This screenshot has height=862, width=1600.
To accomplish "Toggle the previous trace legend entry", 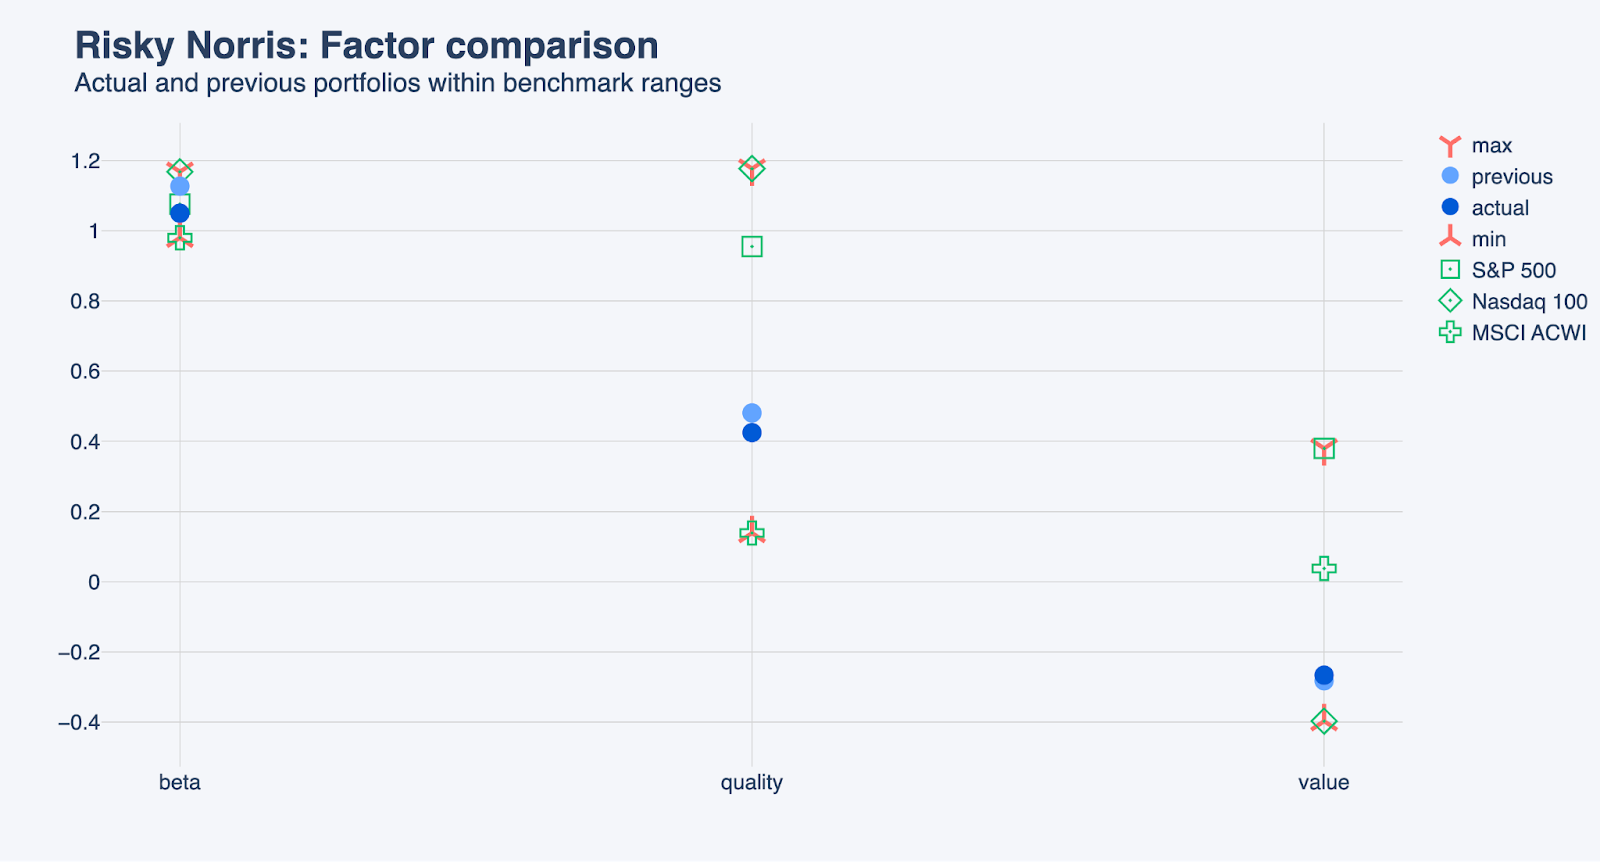I will pos(1511,177).
